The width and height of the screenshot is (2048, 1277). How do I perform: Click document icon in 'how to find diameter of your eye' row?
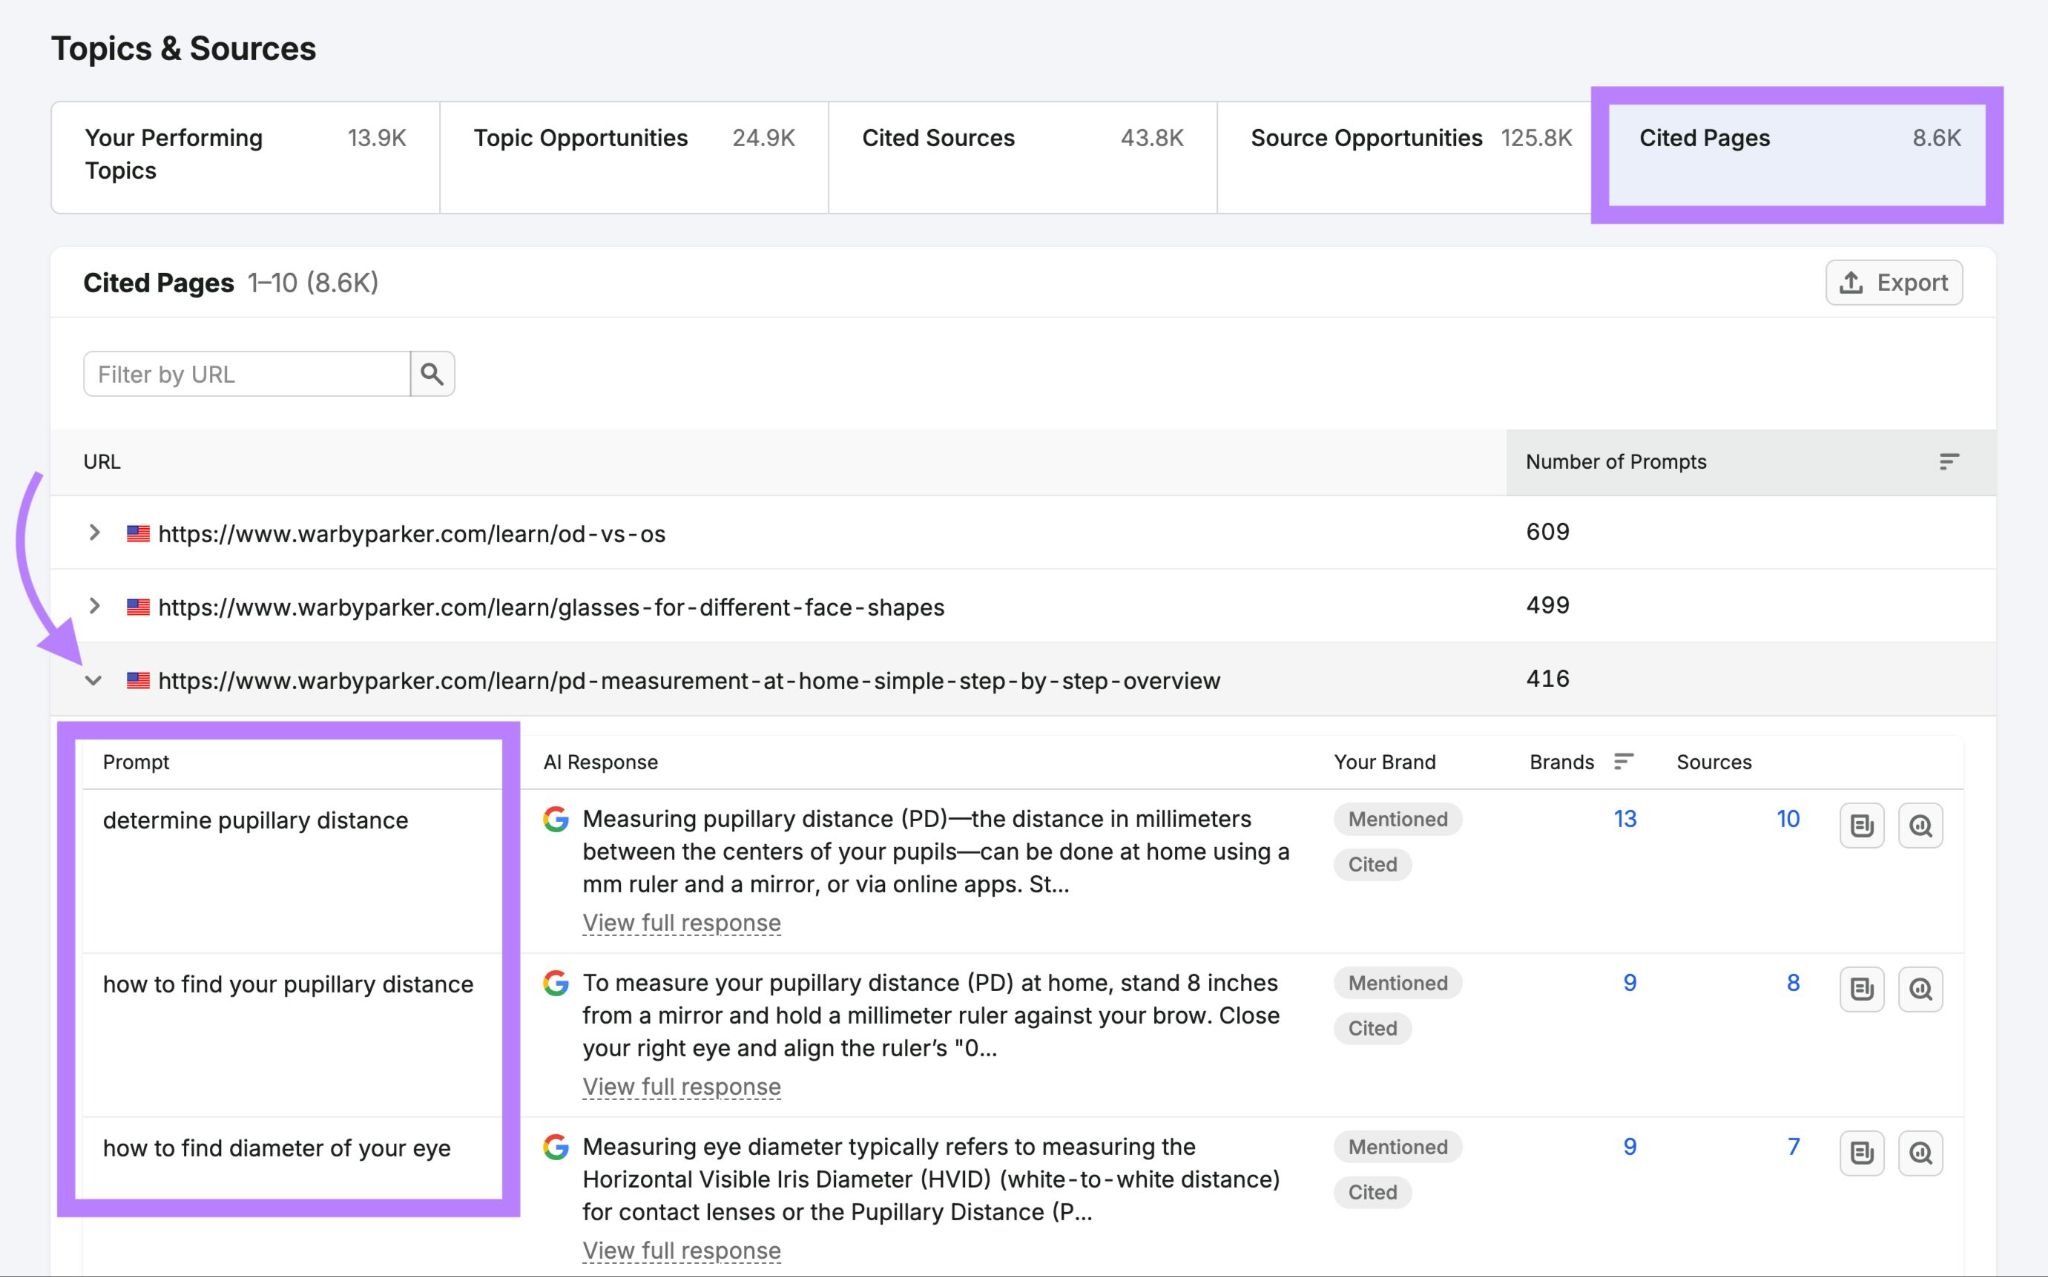(1862, 1154)
